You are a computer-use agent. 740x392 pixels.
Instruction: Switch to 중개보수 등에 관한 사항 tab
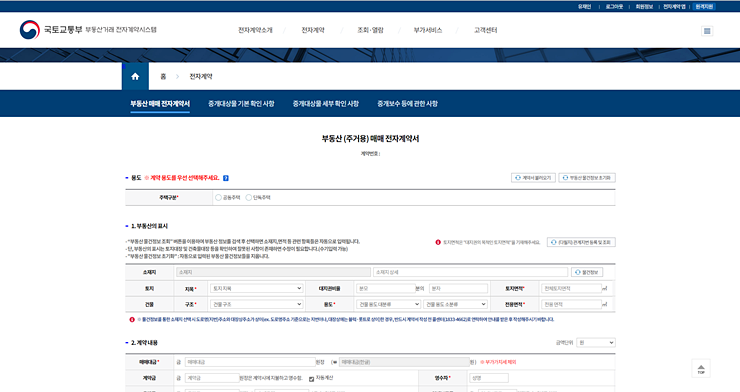coord(407,104)
